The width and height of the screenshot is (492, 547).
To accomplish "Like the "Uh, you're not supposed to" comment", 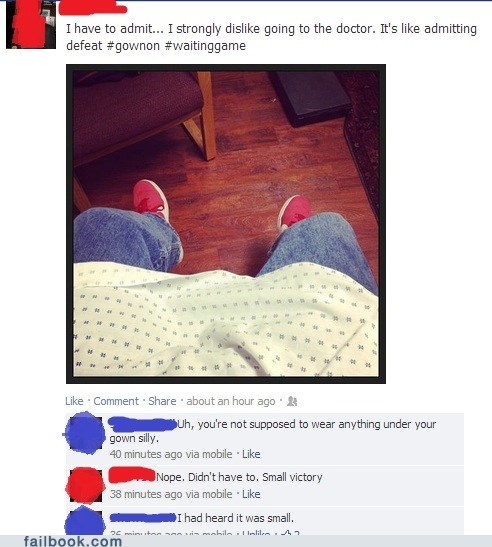I will (x=251, y=454).
